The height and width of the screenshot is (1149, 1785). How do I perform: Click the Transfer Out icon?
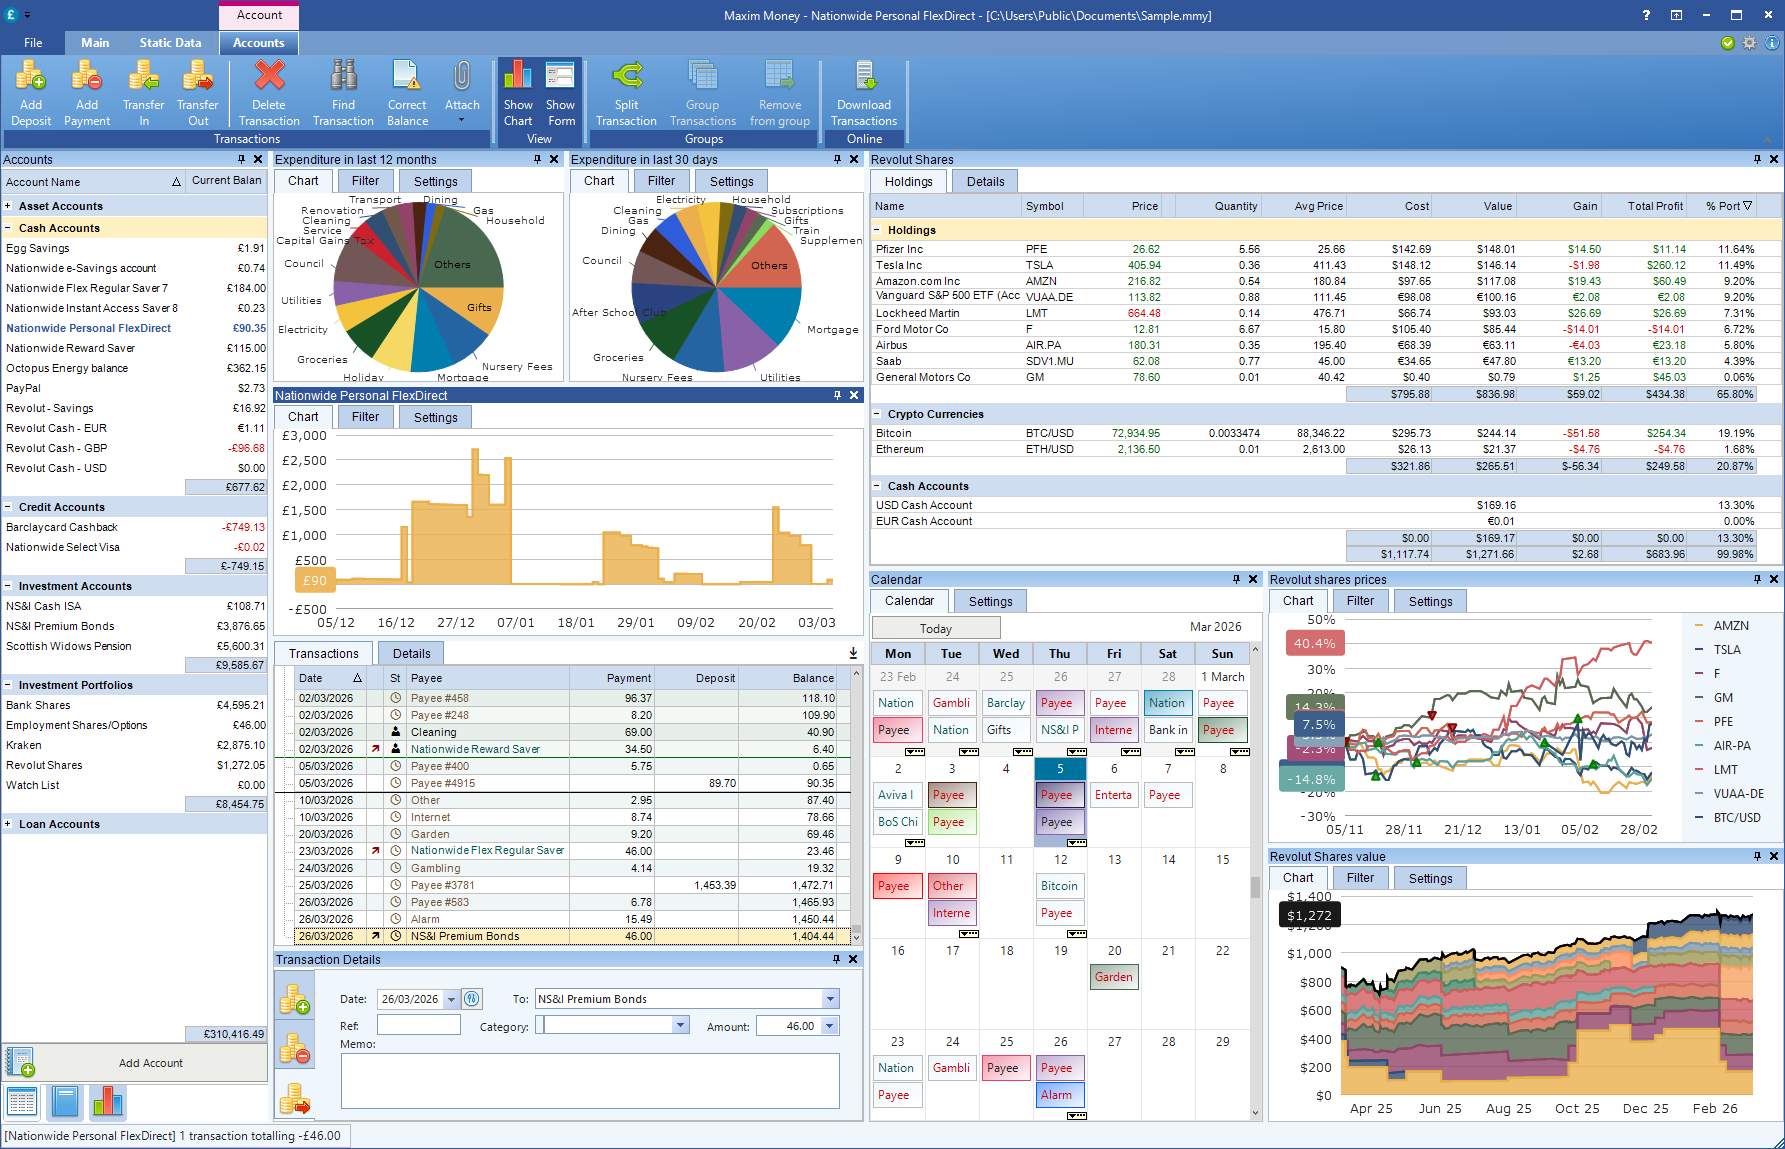[x=197, y=90]
